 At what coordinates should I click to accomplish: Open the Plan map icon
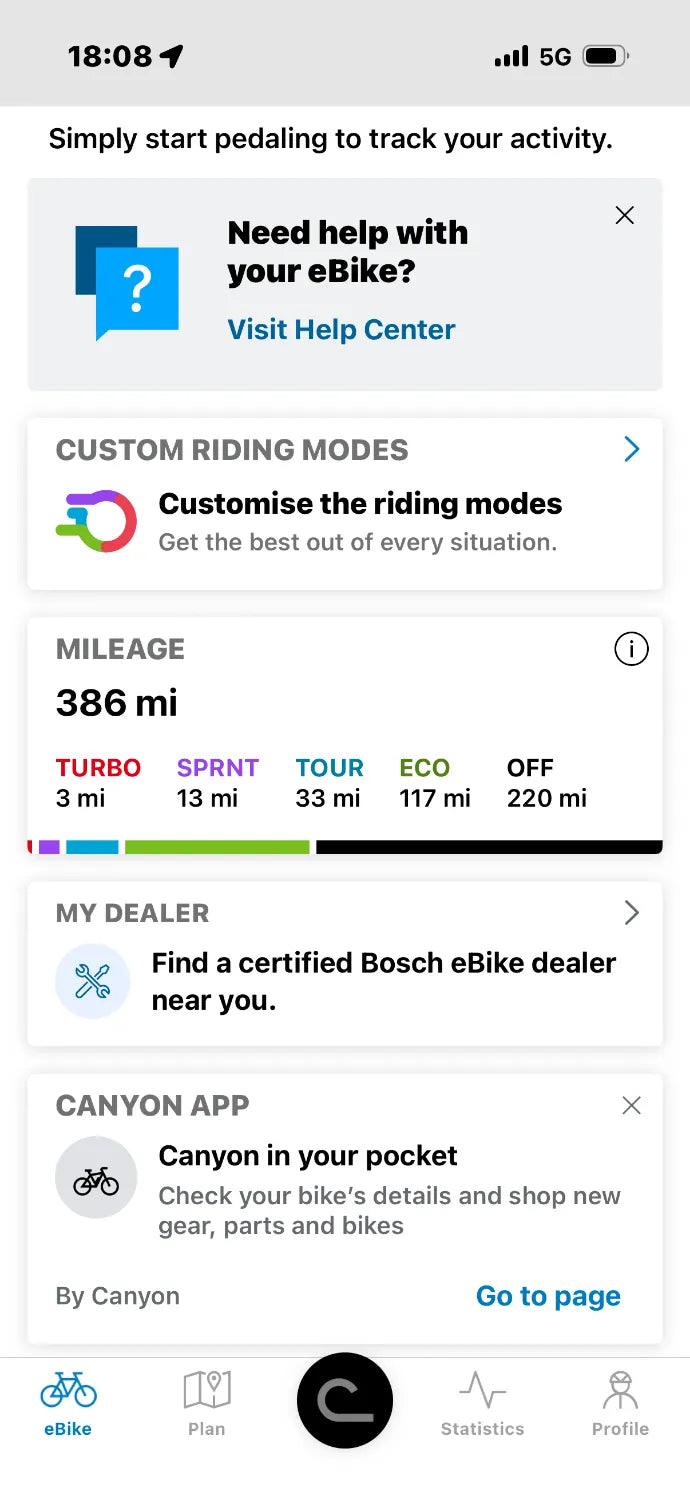point(207,1389)
